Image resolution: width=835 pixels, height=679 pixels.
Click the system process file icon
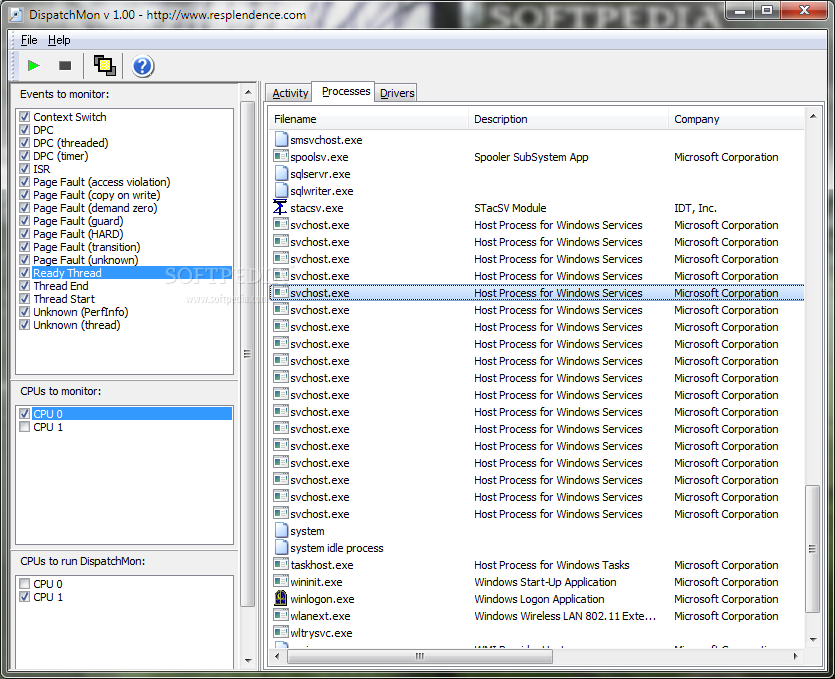click(281, 530)
